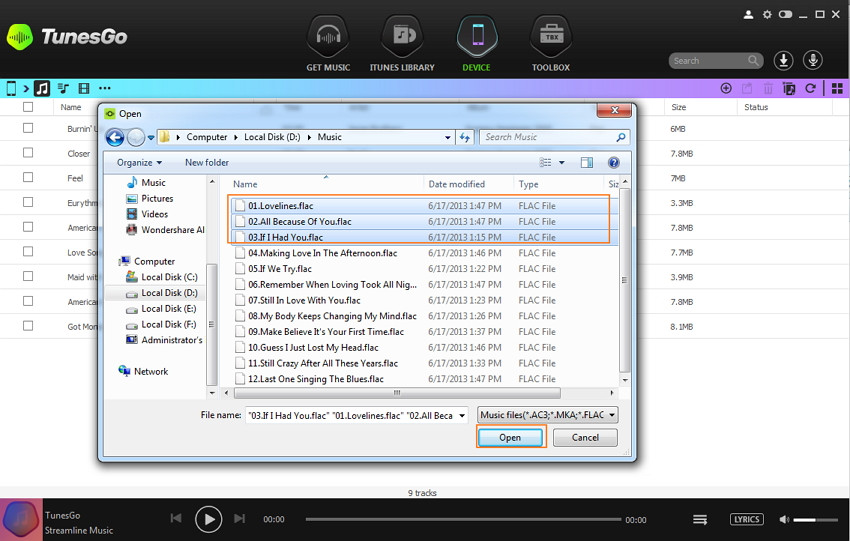
Task: Click the Open button
Action: (510, 437)
